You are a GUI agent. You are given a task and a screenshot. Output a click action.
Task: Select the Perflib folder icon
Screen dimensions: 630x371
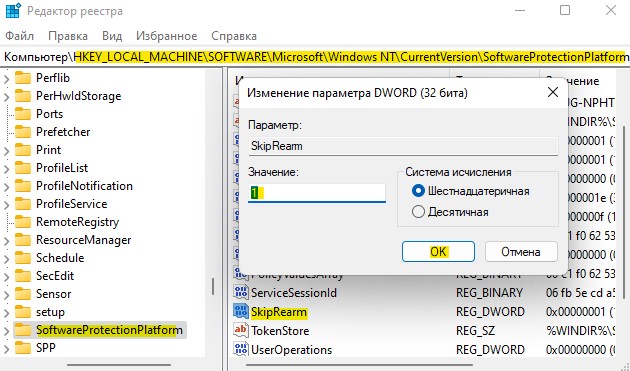pos(23,78)
